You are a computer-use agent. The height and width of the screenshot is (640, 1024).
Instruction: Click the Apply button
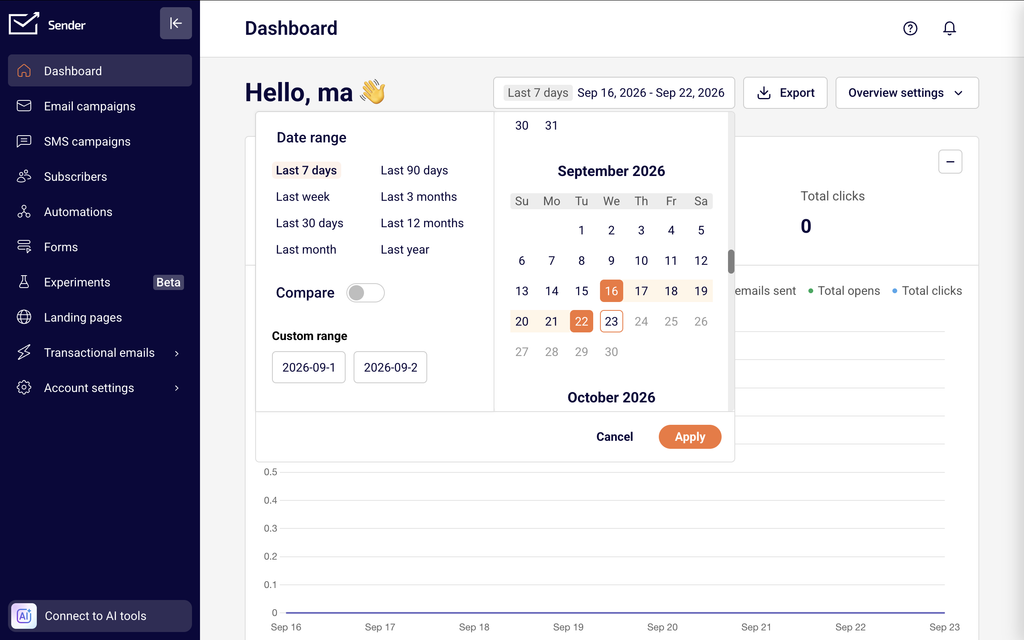click(690, 437)
